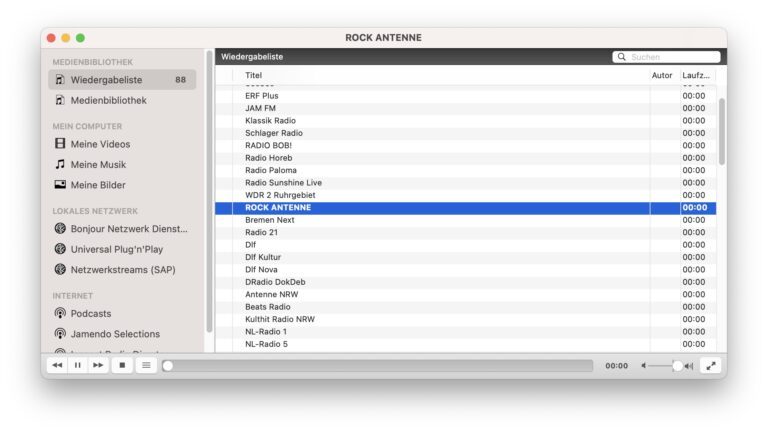Select the Schlager Radio row
Image resolution: width=768 pixels, height=433 pixels.
click(465, 133)
